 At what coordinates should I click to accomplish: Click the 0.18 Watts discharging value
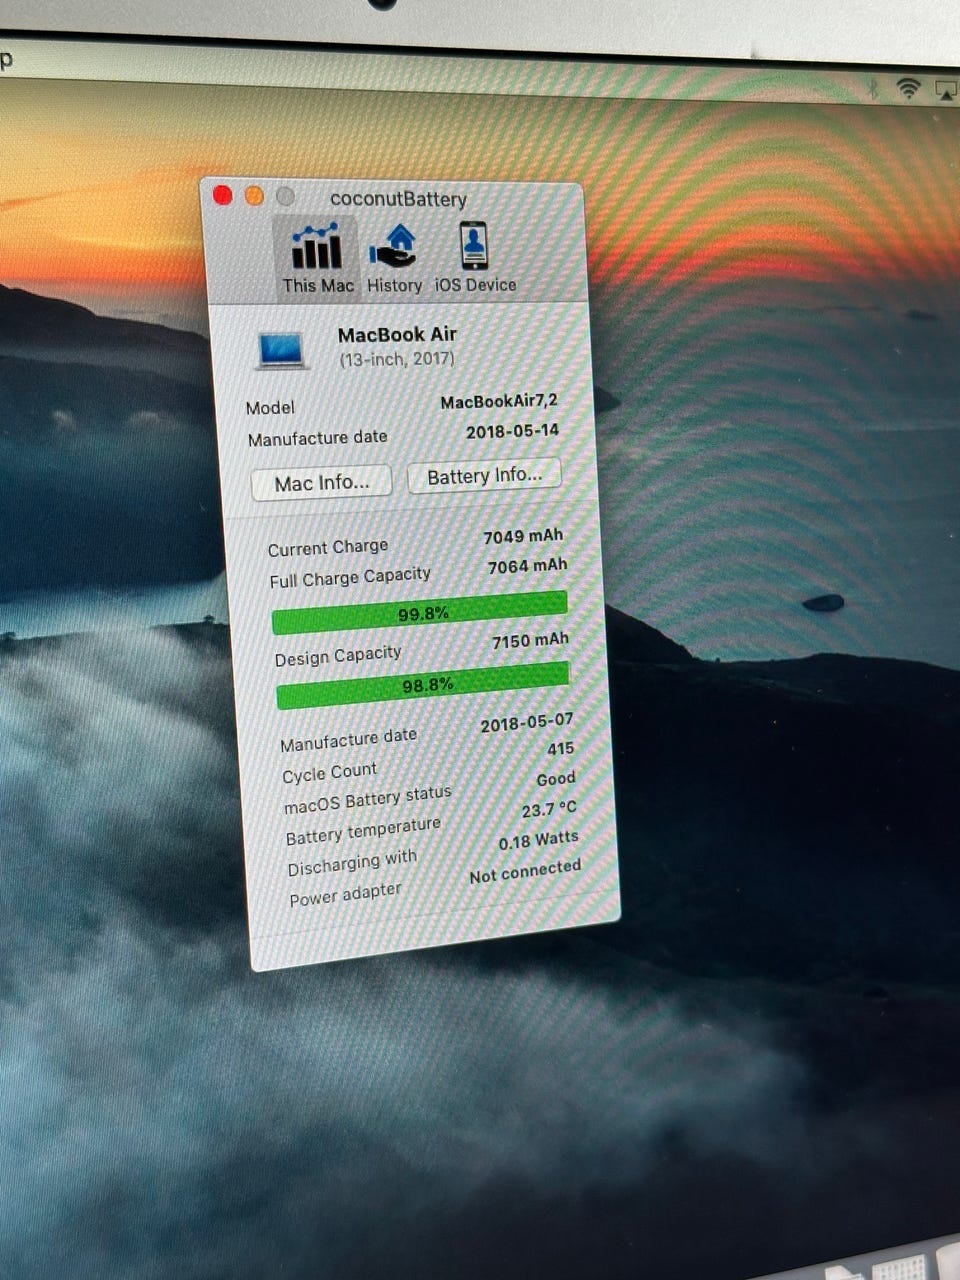[x=538, y=840]
